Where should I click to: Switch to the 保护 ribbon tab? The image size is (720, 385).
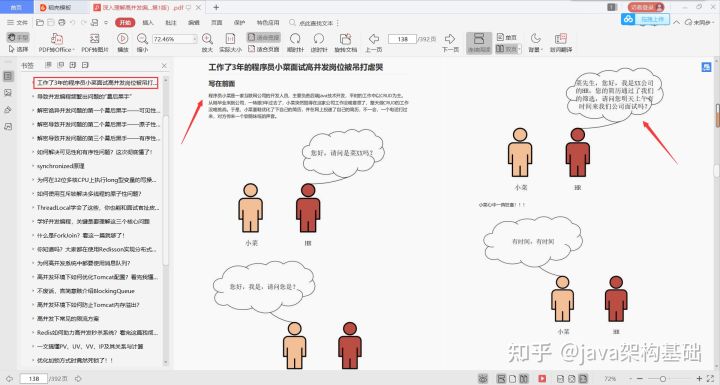click(240, 23)
